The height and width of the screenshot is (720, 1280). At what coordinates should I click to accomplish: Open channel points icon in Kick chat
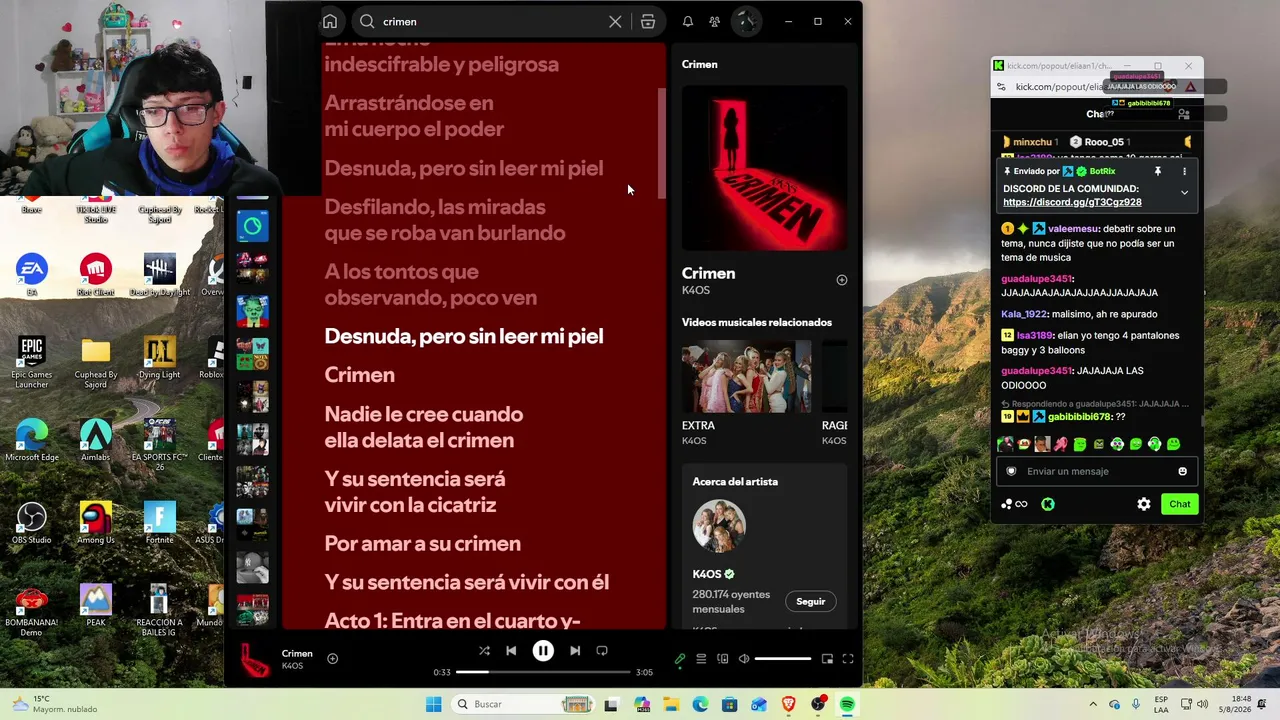[1014, 504]
